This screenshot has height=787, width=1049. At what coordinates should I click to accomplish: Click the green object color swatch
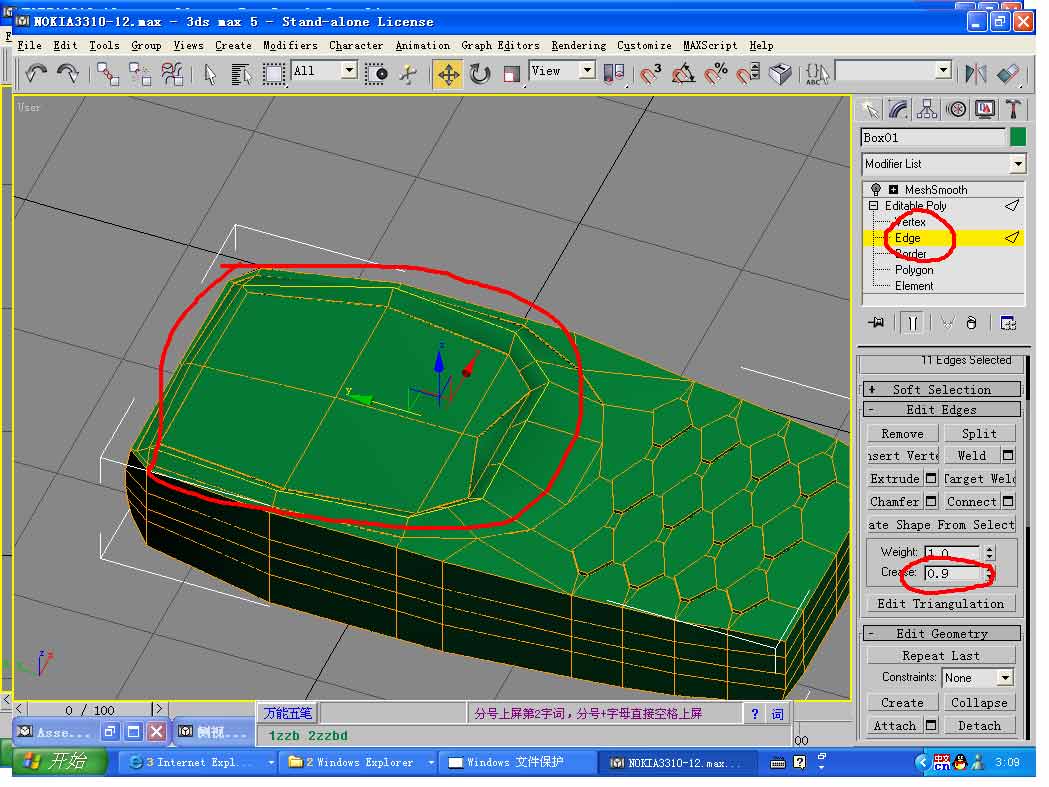coord(1018,138)
